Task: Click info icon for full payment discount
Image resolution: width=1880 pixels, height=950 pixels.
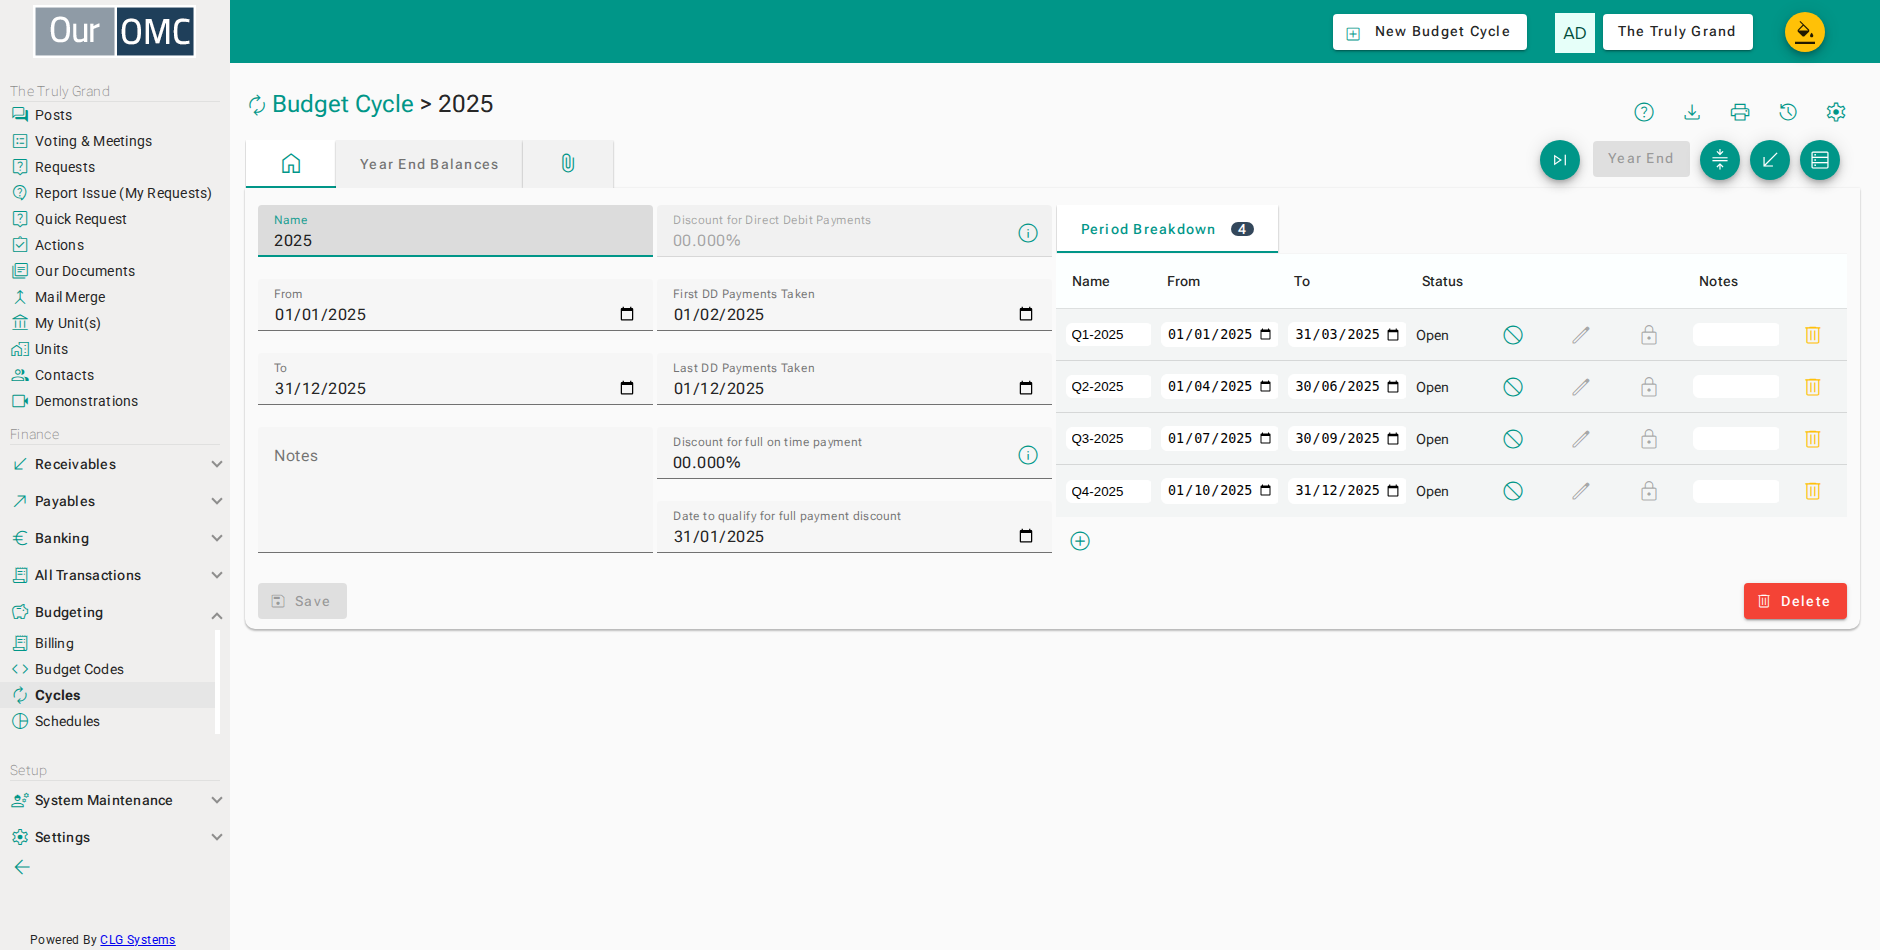Action: coord(1028,455)
